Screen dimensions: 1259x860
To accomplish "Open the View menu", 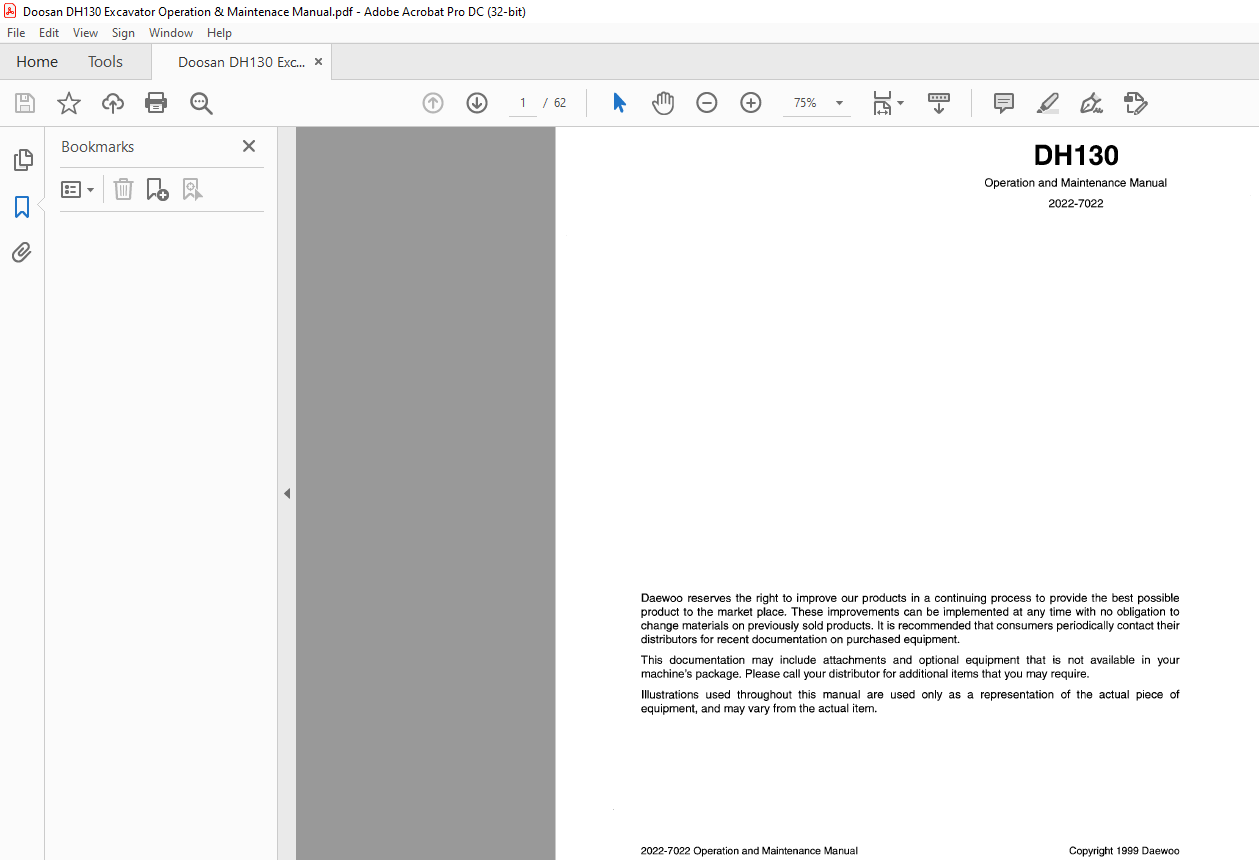I will pyautogui.click(x=85, y=33).
